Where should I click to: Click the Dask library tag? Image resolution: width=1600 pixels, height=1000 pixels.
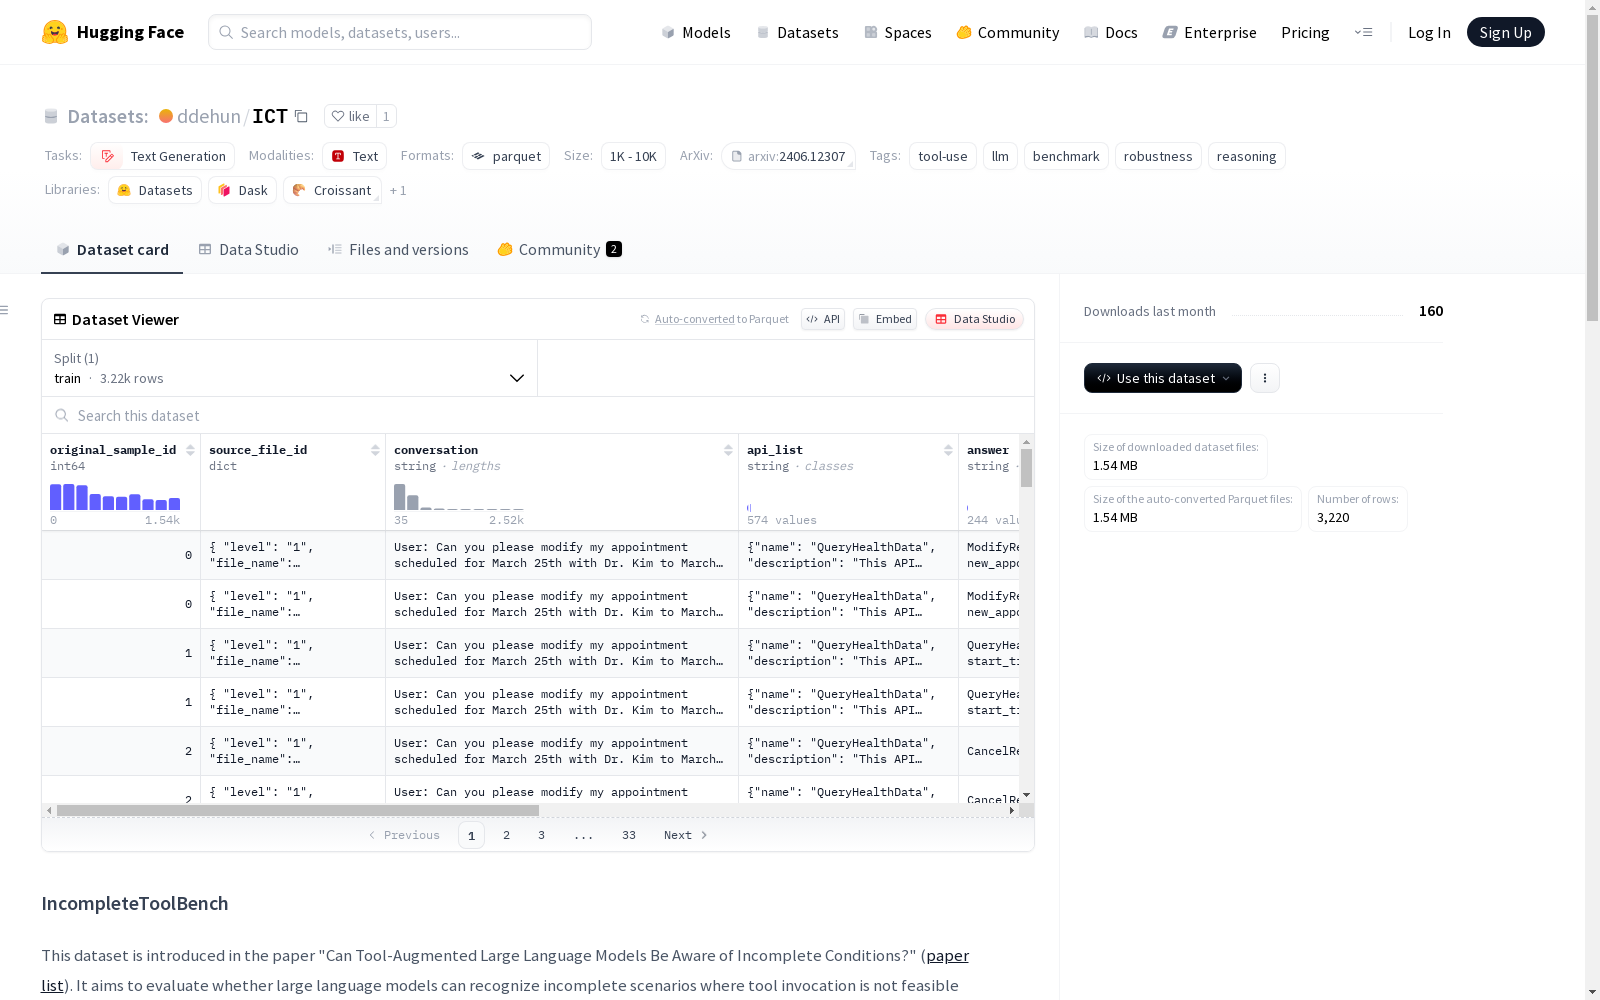point(242,190)
